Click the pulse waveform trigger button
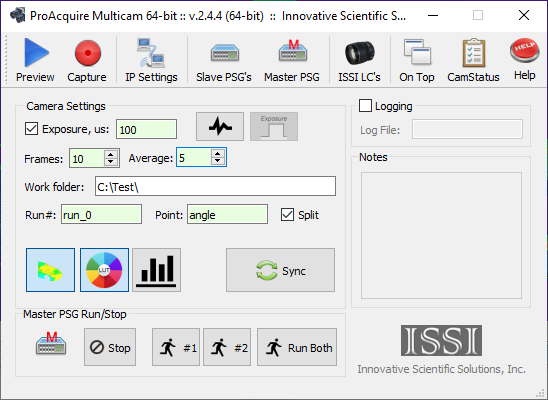 tap(220, 126)
